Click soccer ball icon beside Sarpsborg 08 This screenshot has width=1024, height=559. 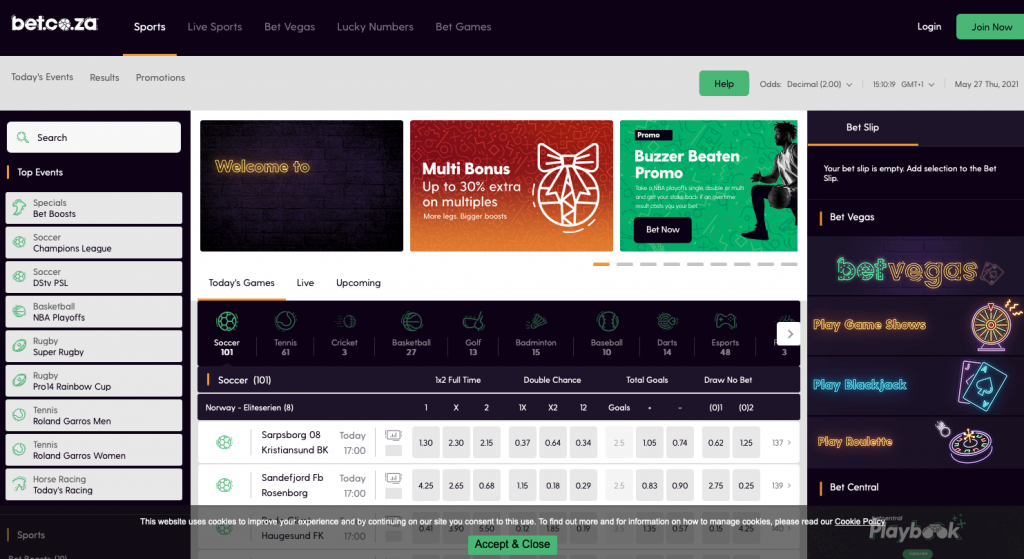[x=224, y=442]
